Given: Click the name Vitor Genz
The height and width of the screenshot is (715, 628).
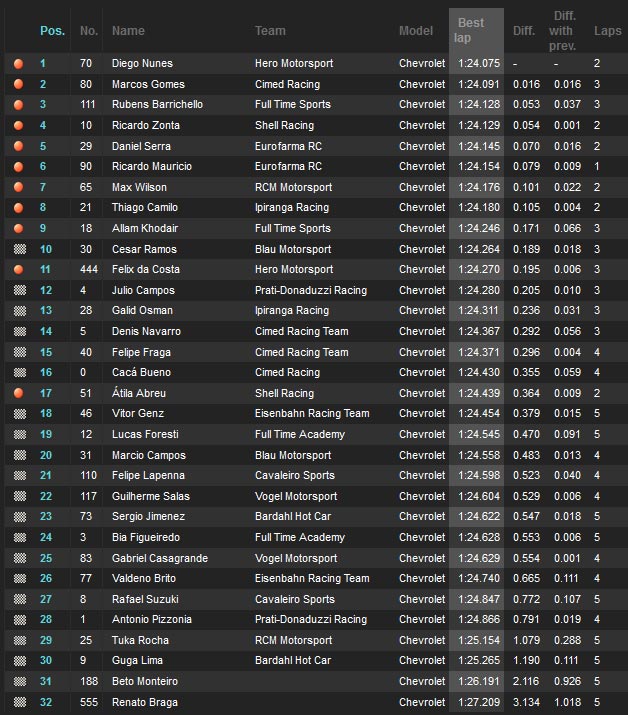Looking at the screenshot, I should 138,414.
